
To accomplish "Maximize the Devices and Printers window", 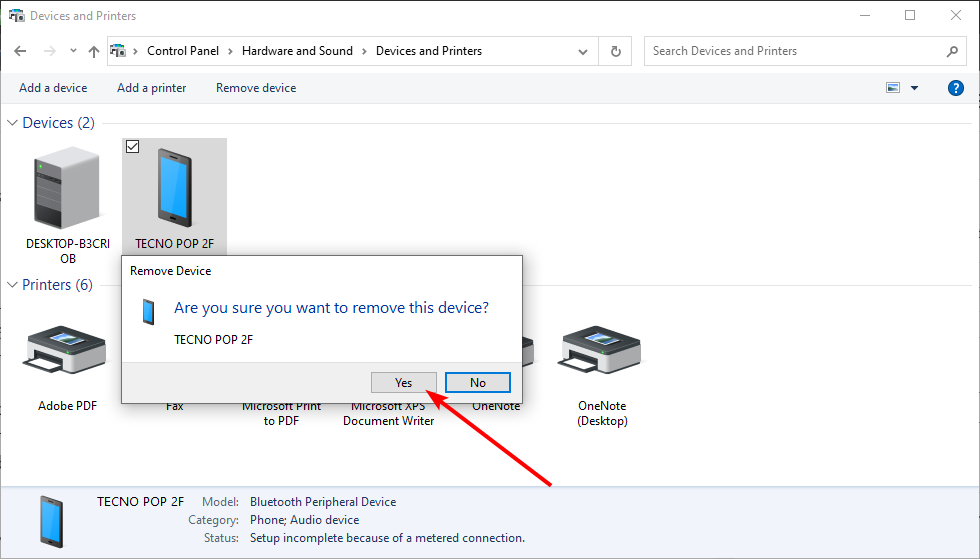I will [x=910, y=16].
